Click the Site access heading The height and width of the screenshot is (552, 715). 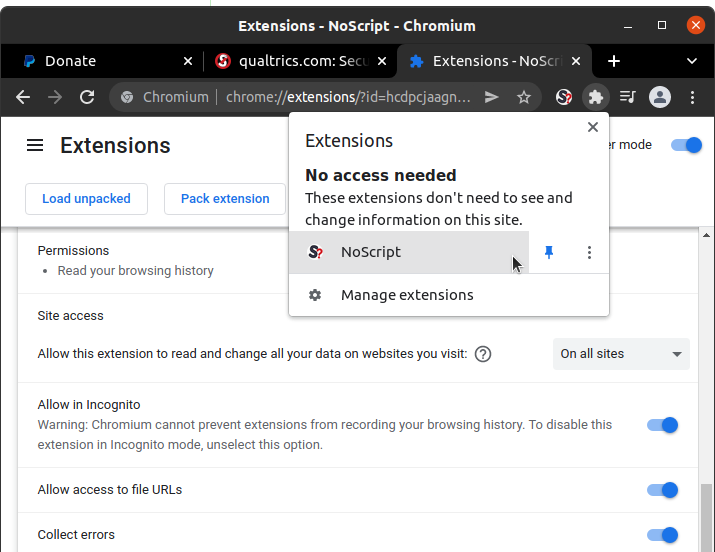tap(70, 316)
